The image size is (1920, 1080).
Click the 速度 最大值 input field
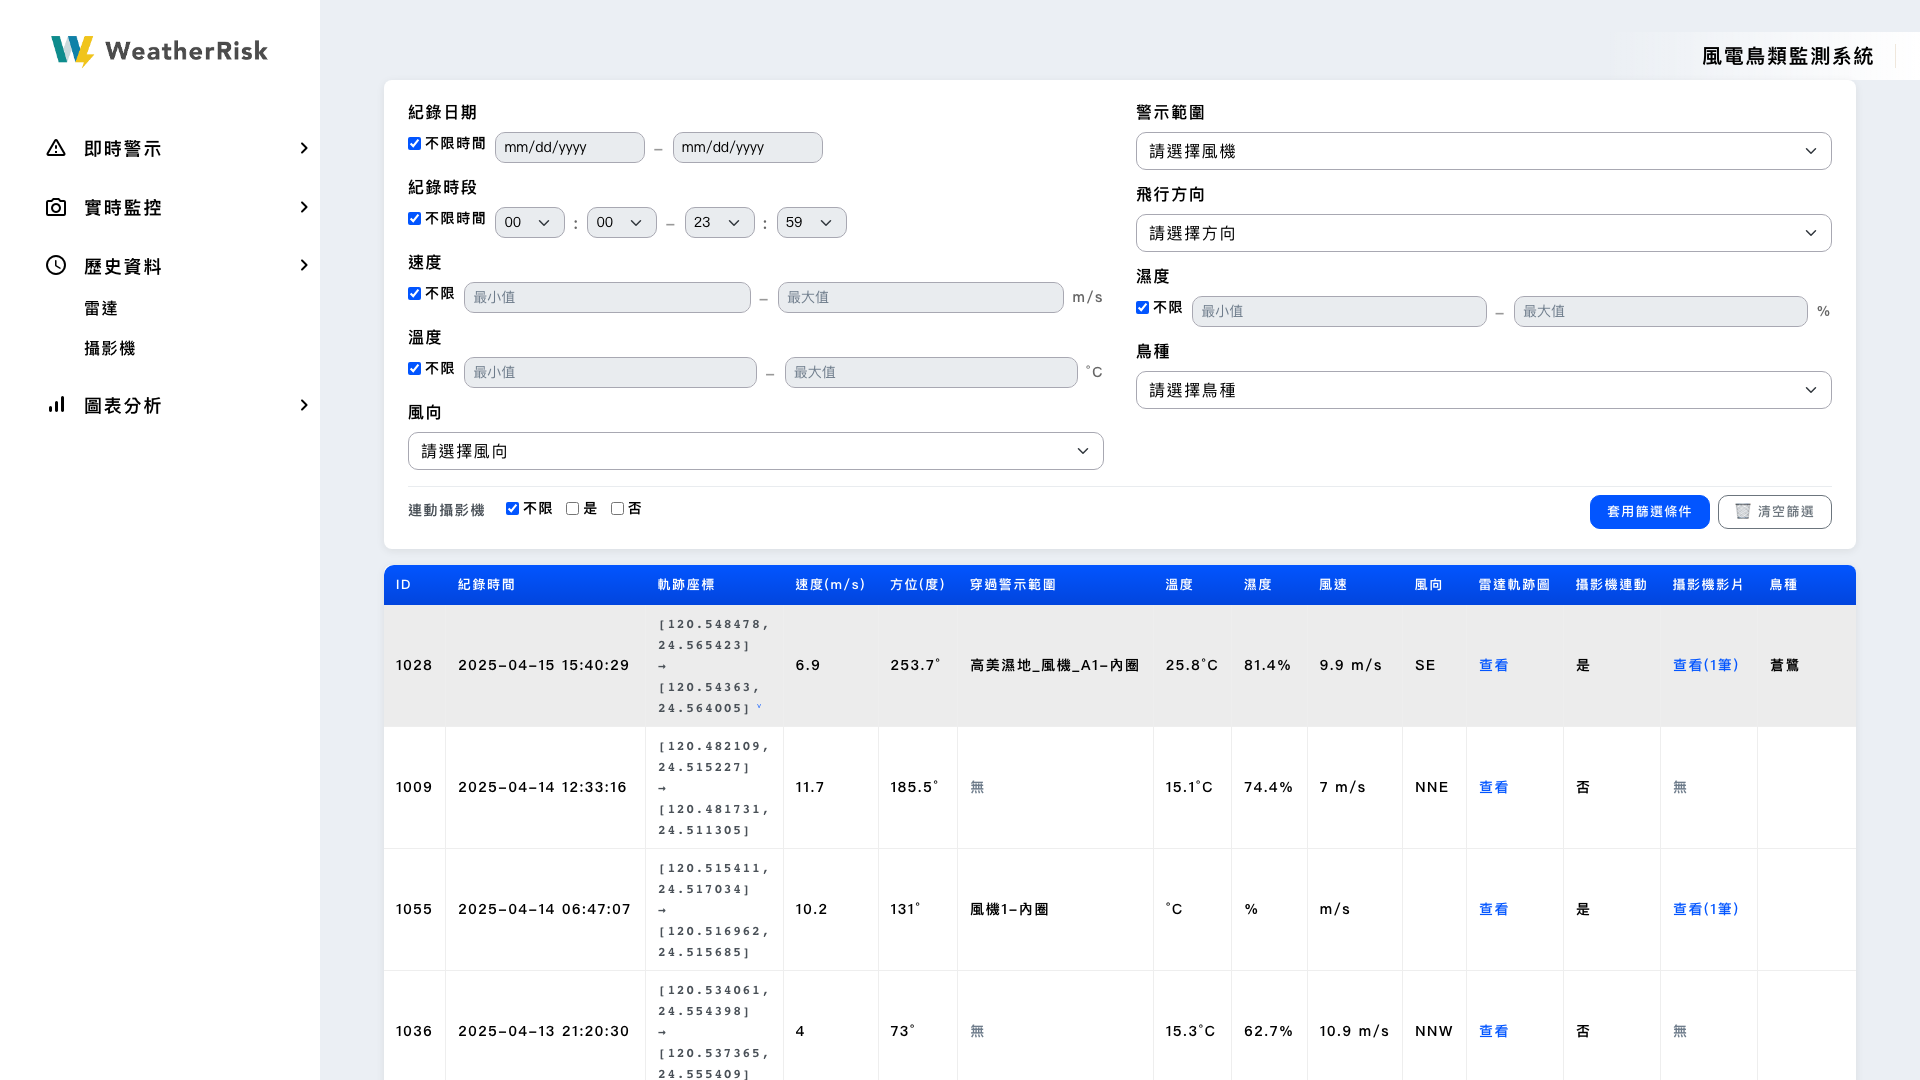coord(921,297)
